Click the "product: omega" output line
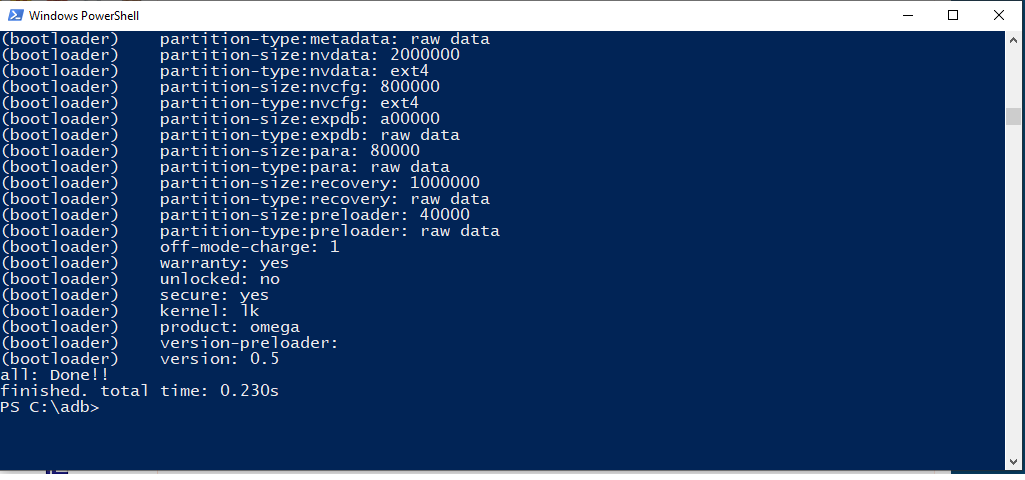This screenshot has width=1025, height=480. click(x=229, y=327)
